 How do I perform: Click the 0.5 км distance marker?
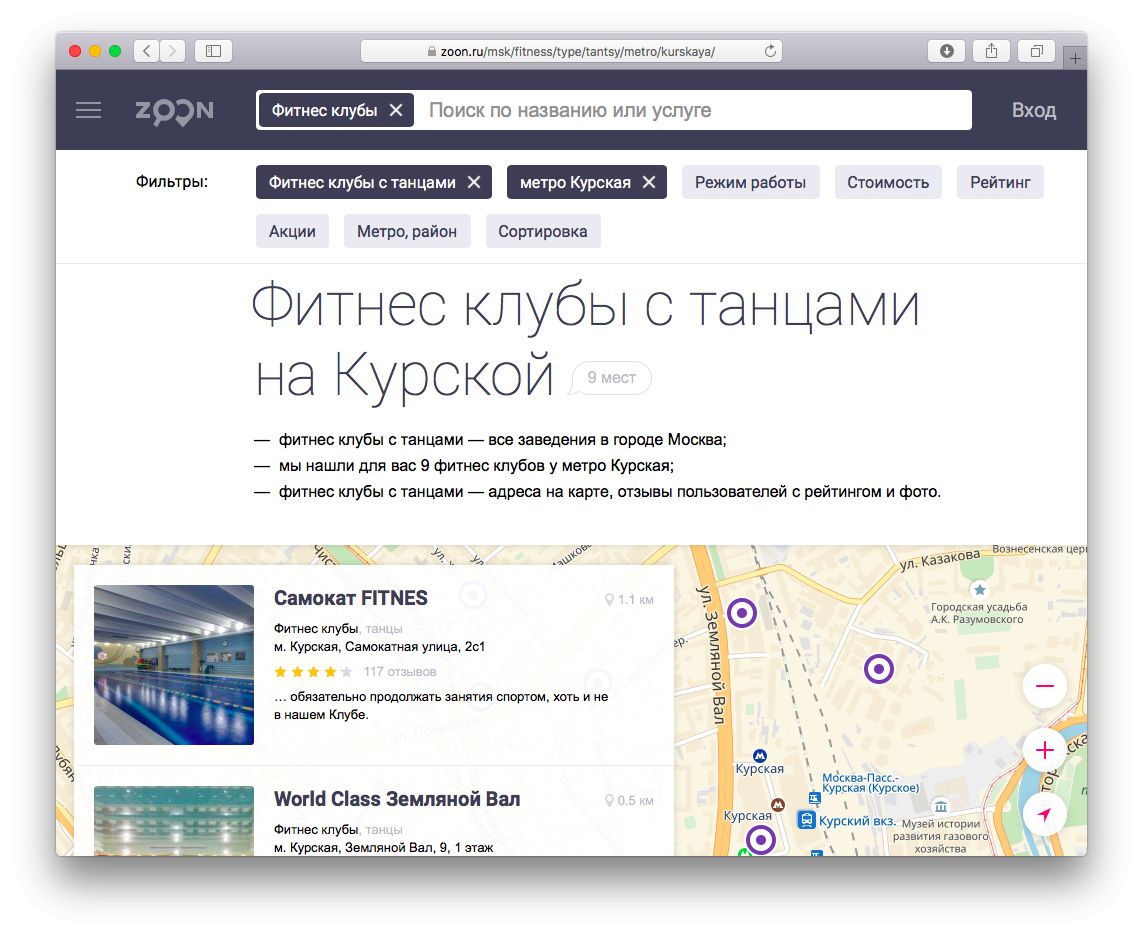[629, 800]
